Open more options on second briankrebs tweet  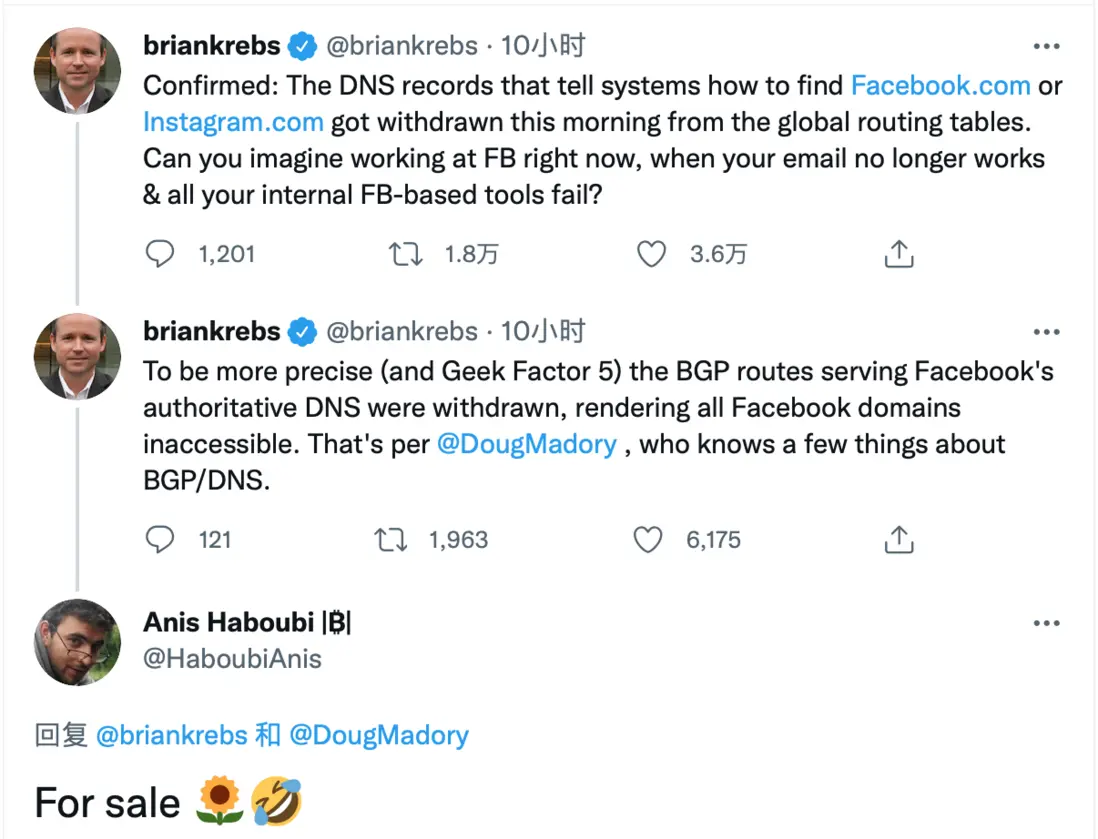[x=1046, y=332]
